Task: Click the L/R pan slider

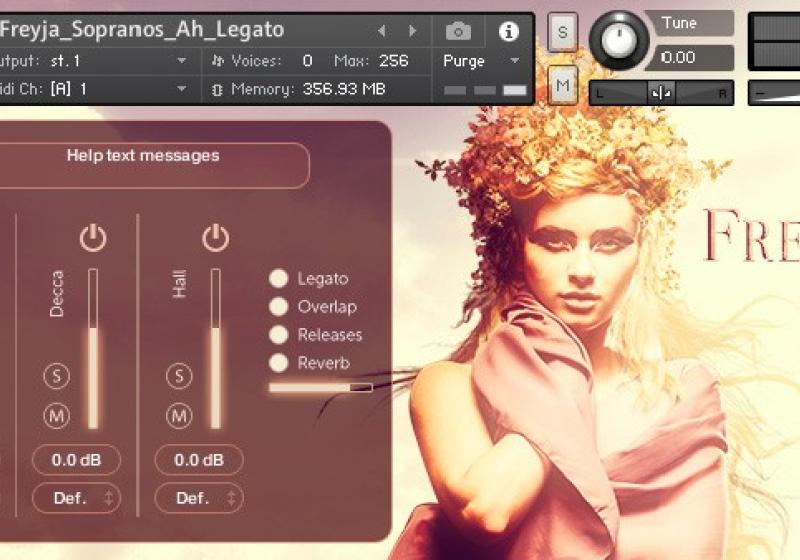Action: 661,93
